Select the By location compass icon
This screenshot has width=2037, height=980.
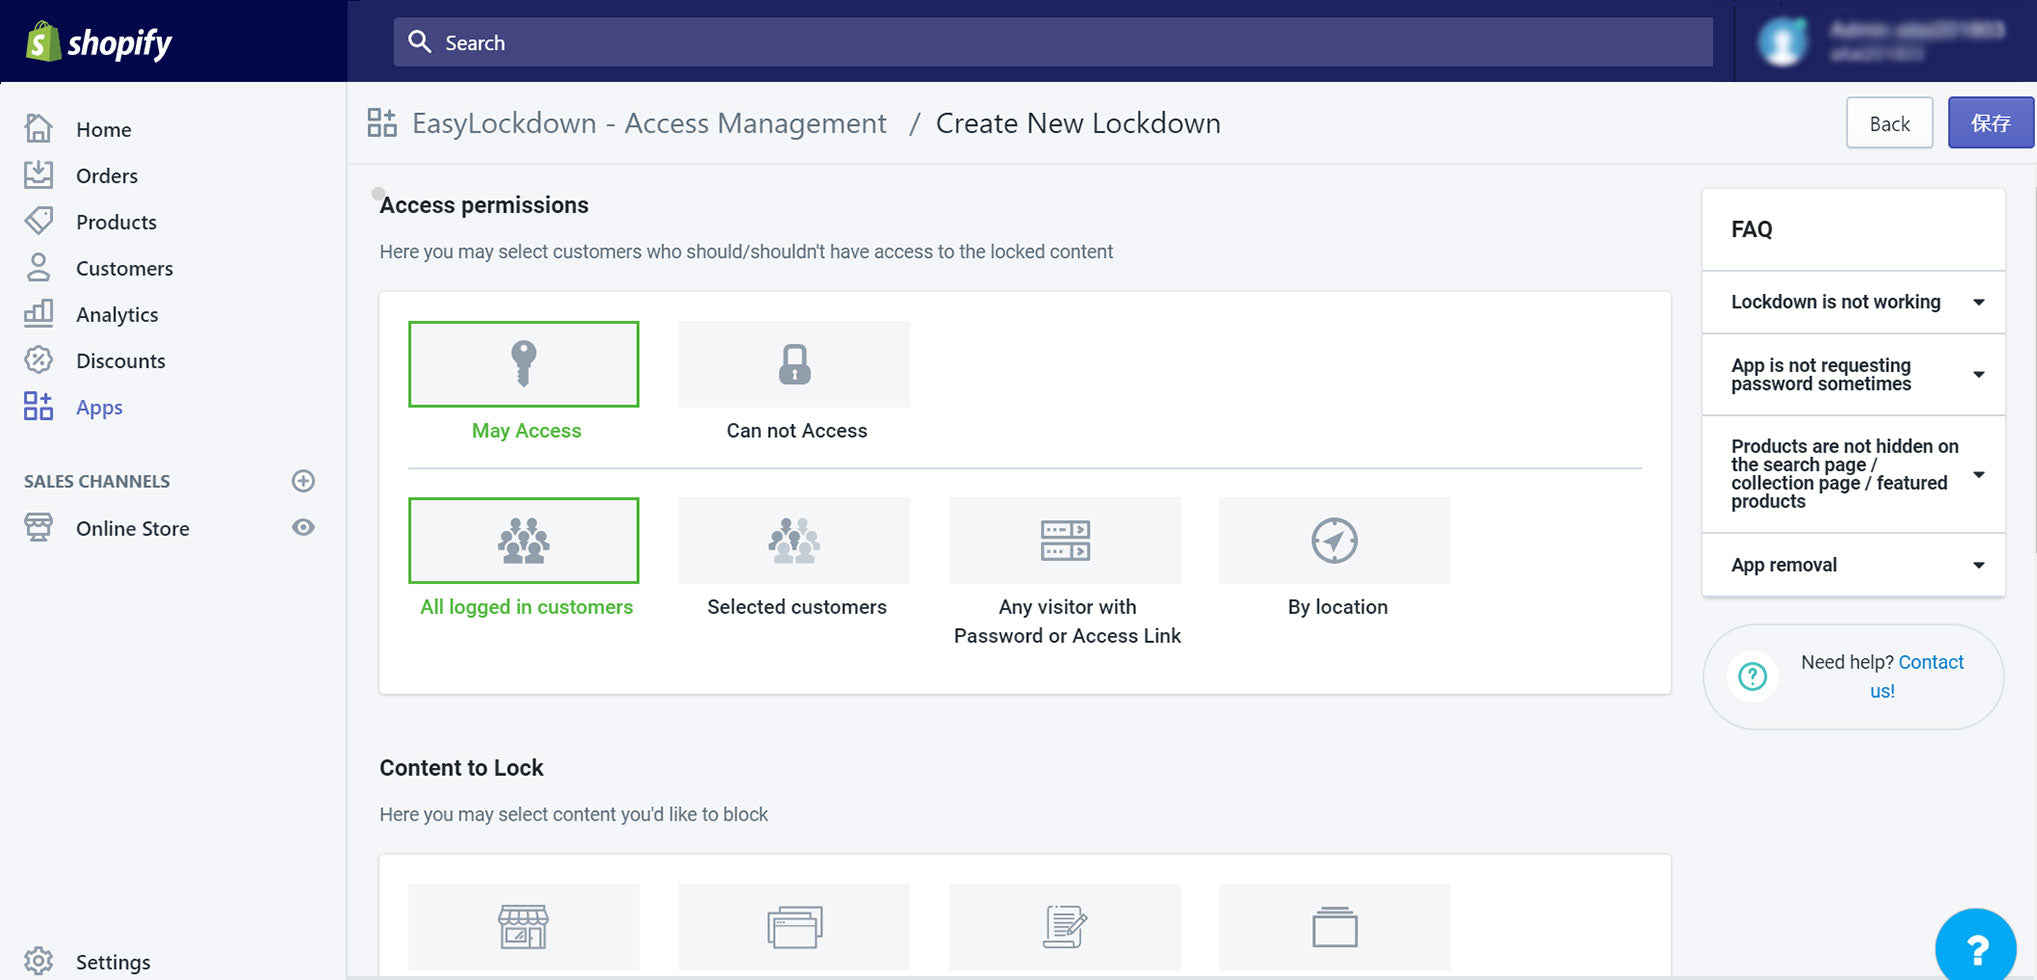coord(1334,541)
